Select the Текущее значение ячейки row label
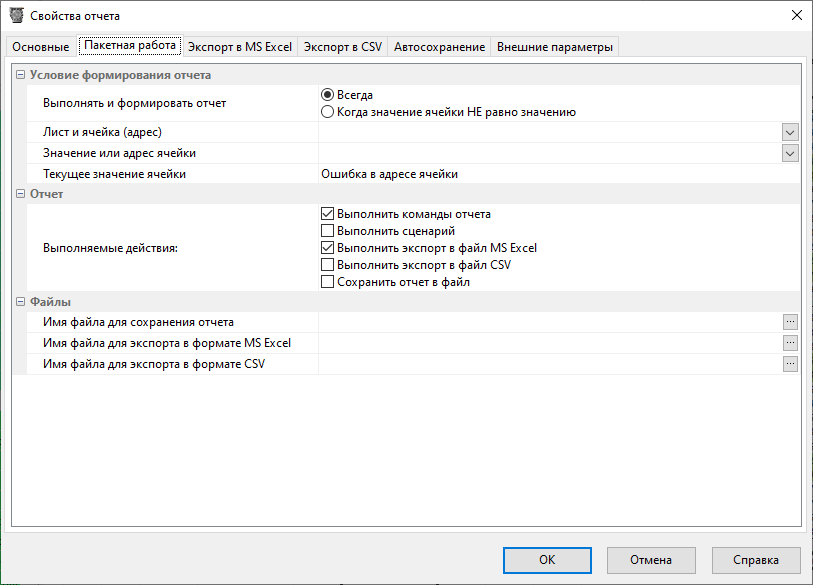The height and width of the screenshot is (585, 813). pyautogui.click(x=114, y=174)
